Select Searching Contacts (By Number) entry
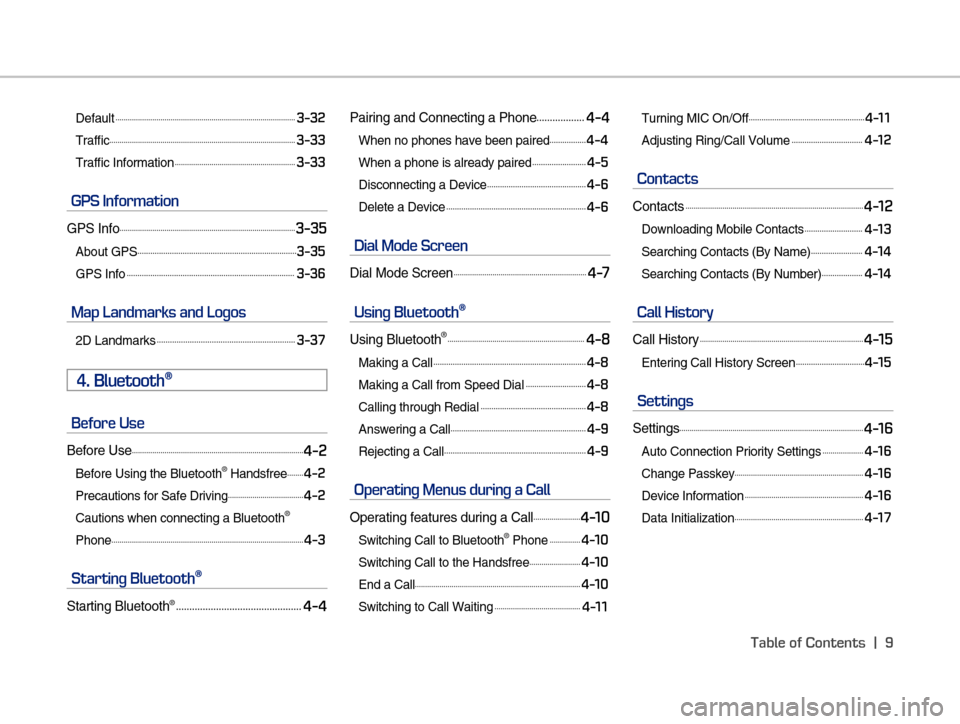Viewport: 960px width, 724px height. pyautogui.click(x=731, y=274)
